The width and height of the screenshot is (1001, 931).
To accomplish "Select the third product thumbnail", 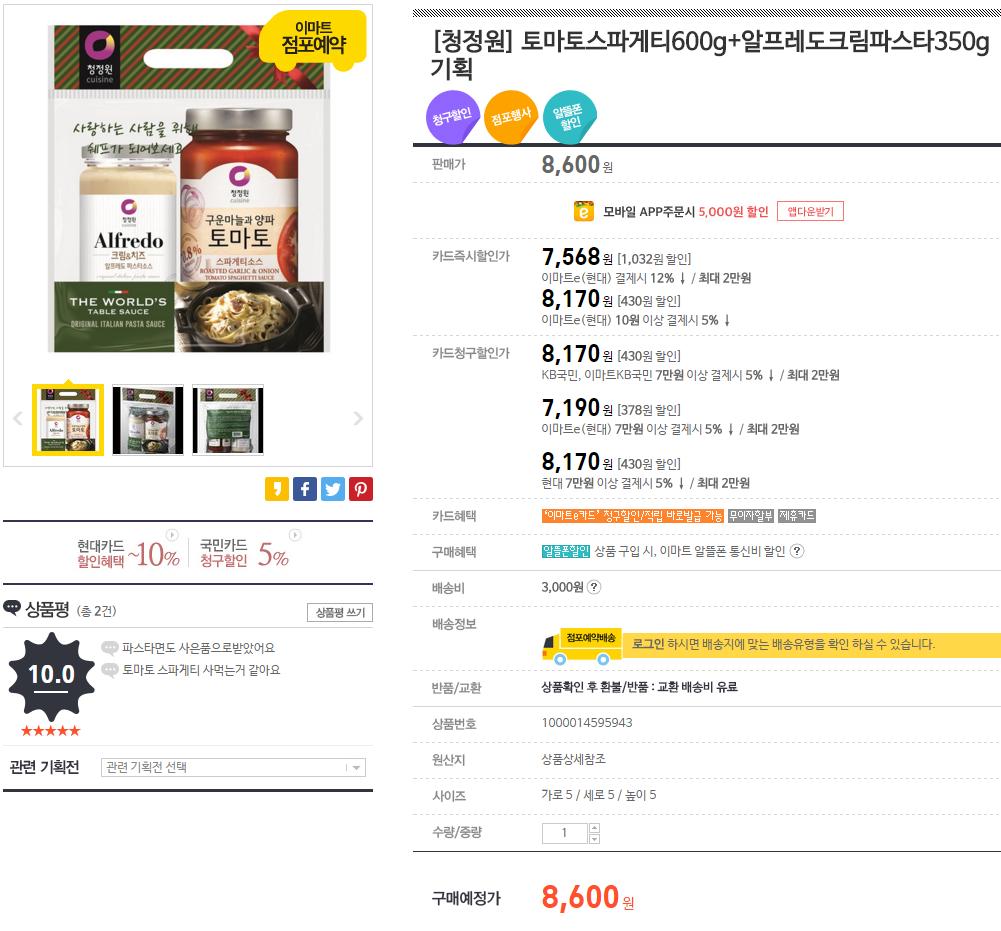I will point(228,420).
